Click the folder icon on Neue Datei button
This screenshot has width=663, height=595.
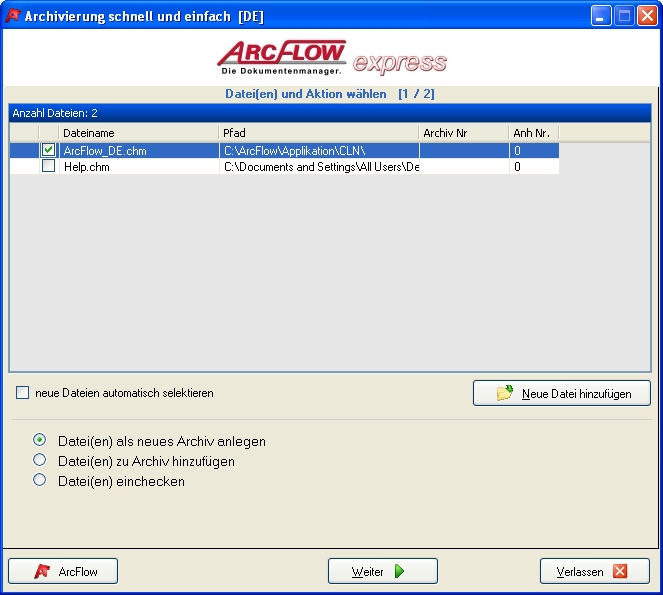(x=505, y=392)
